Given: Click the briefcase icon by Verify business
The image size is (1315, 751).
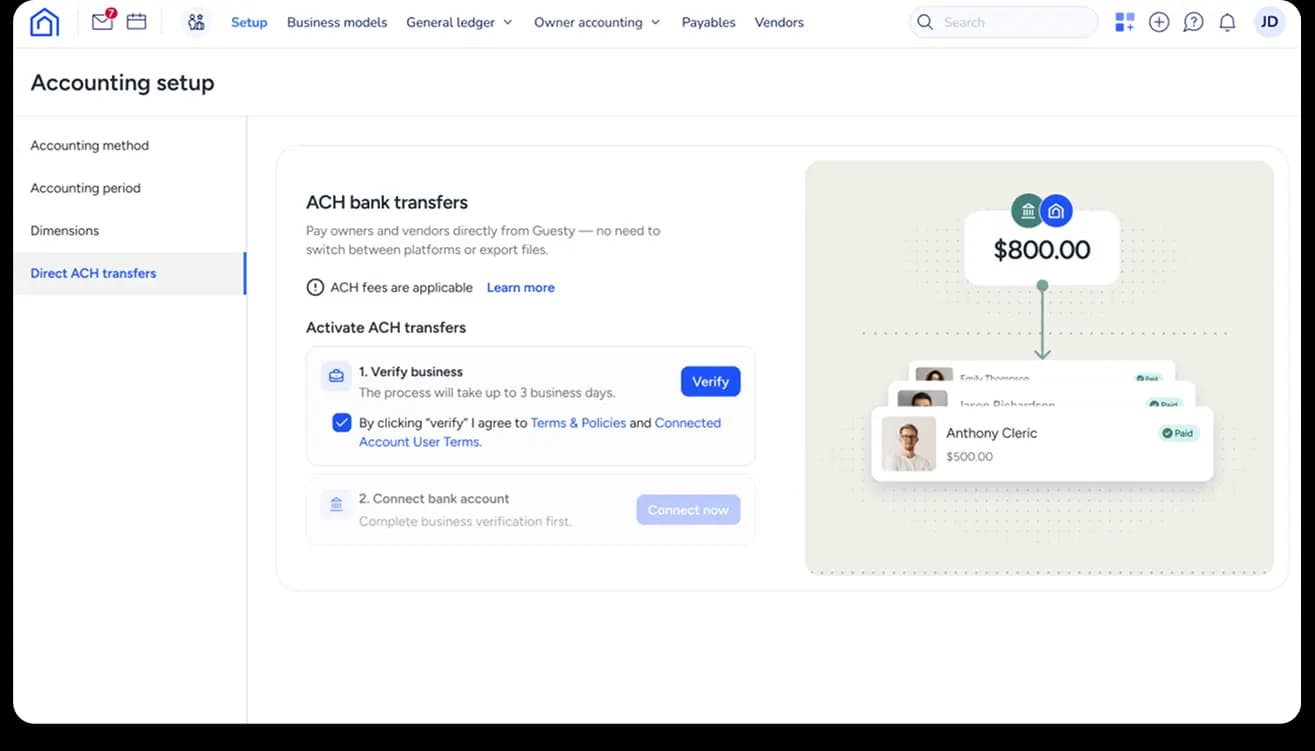Looking at the screenshot, I should point(336,376).
